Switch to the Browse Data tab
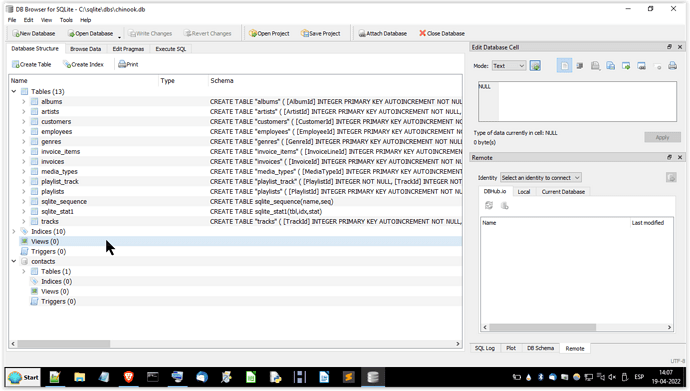 [x=85, y=49]
